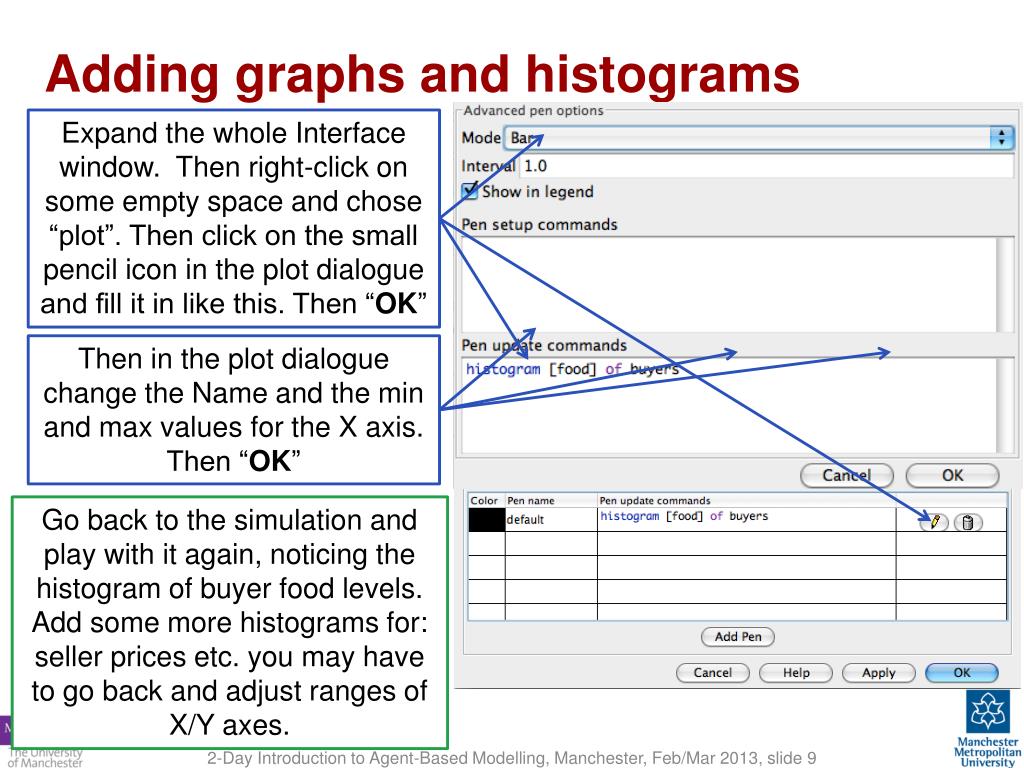This screenshot has height=768, width=1024.
Task: Click the Interval field containing 1.0
Action: 767,166
